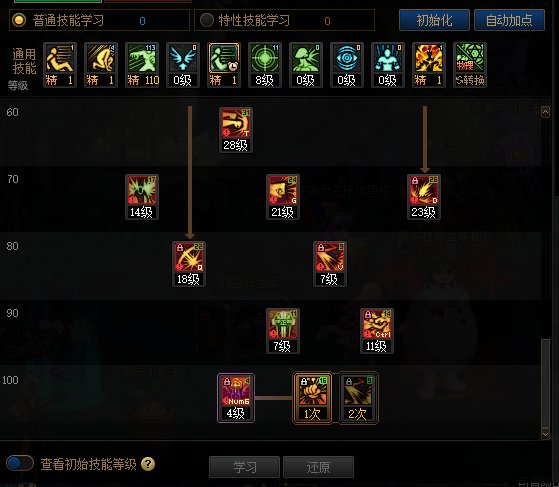Click the skill tree vertical scrollbar thumb
Viewport: 559px width, 487px height.
pyautogui.click(x=545, y=383)
